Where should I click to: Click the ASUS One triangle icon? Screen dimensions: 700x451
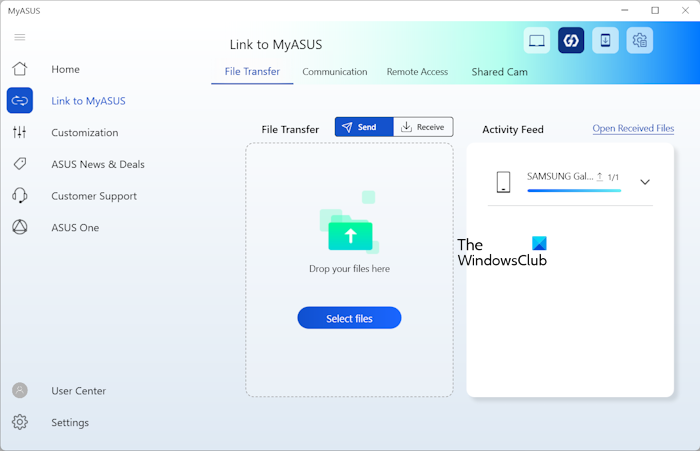pyautogui.click(x=20, y=227)
